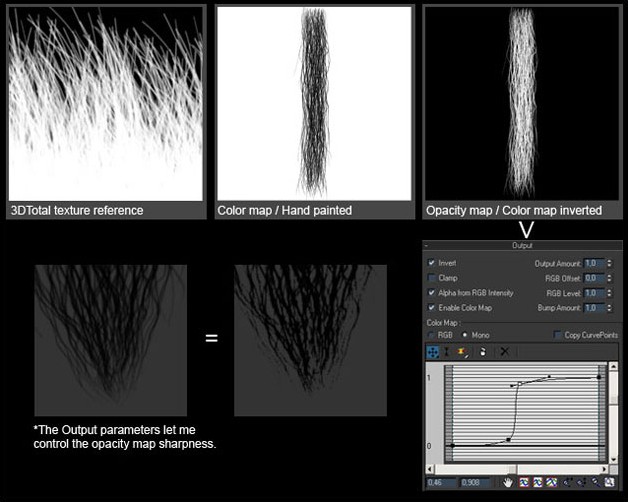Select the lower middle curve control point
The height and width of the screenshot is (502, 628).
pyautogui.click(x=508, y=440)
